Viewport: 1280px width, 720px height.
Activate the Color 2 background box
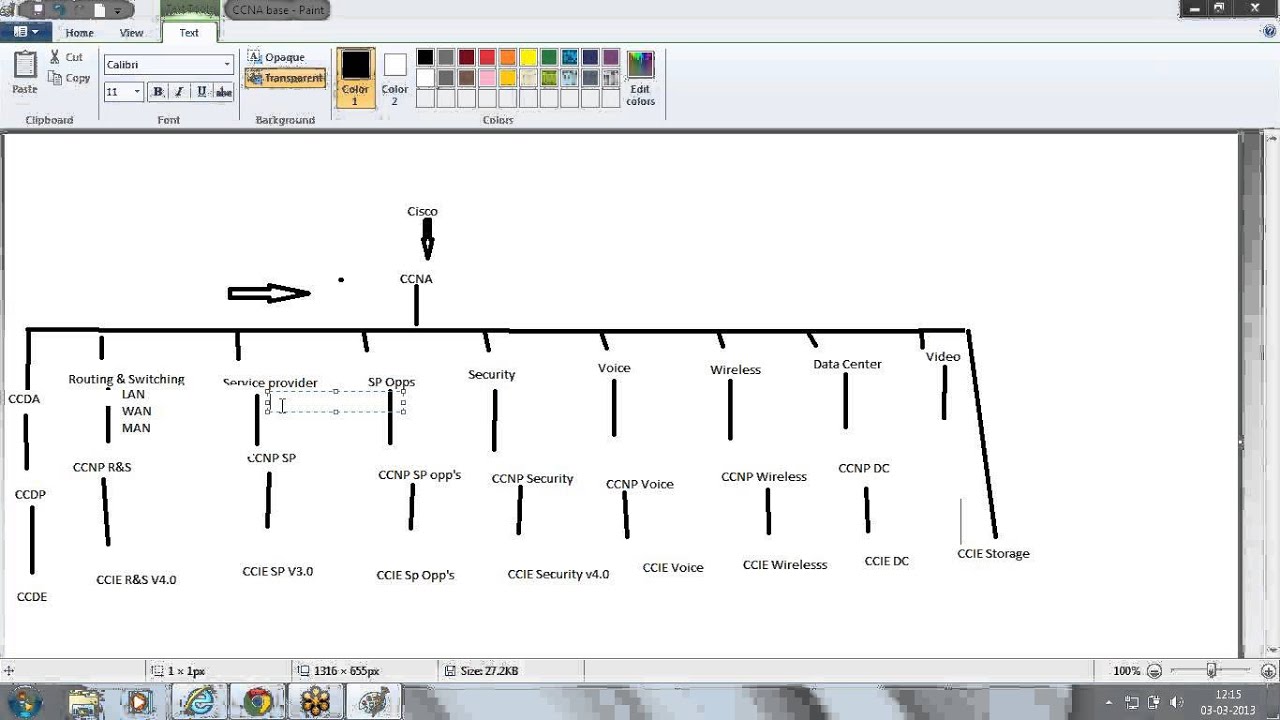pyautogui.click(x=395, y=77)
